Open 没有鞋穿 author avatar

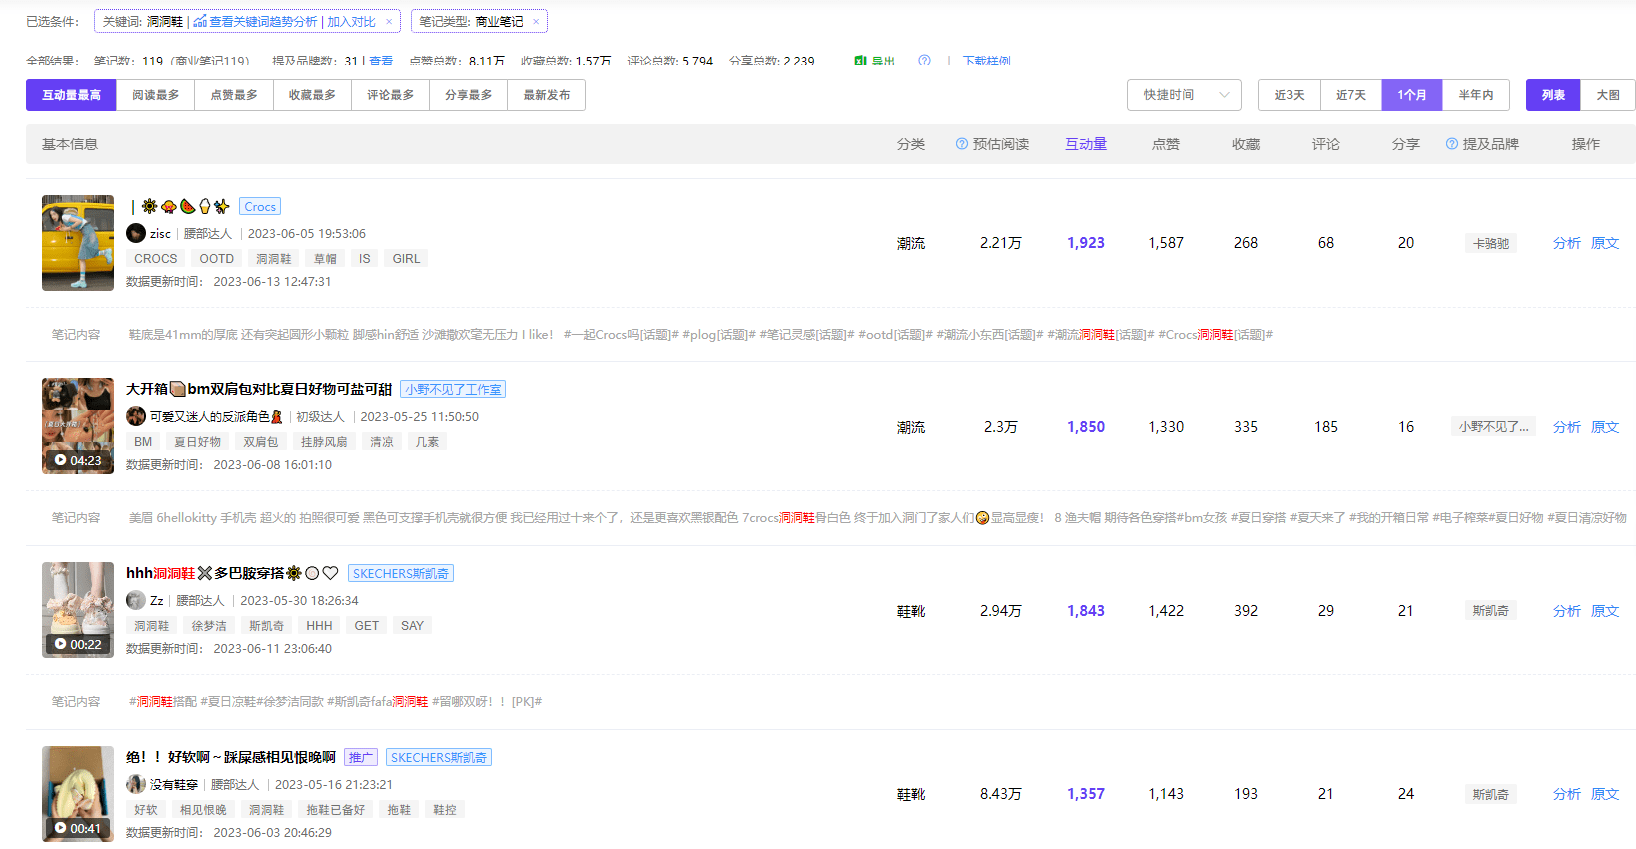(x=136, y=784)
